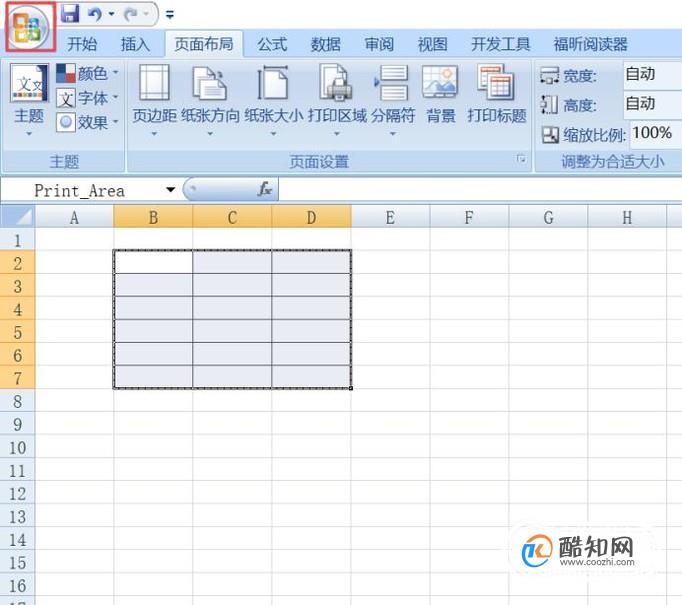The image size is (682, 605).
Task: Click the Name Box showing Print_Area
Action: pos(82,190)
